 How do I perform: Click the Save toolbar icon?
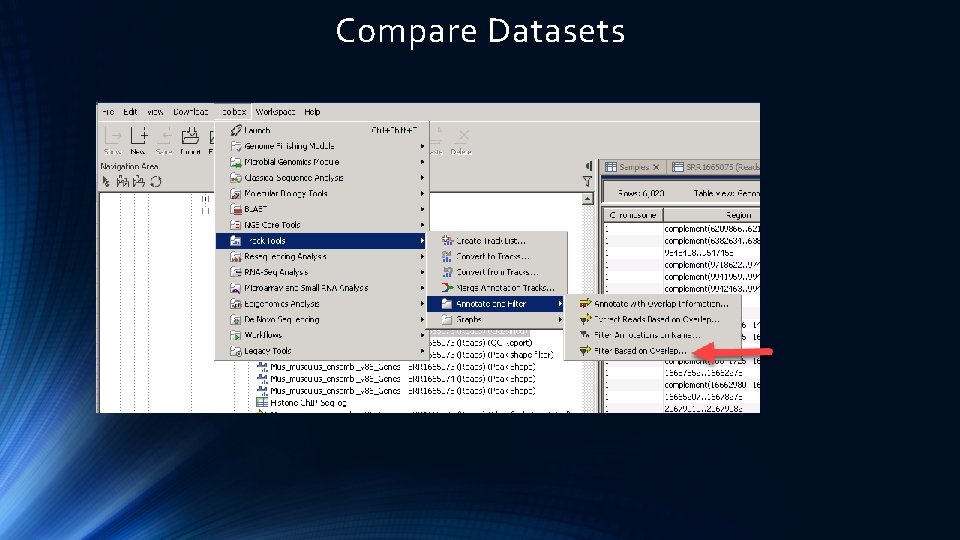(x=164, y=141)
